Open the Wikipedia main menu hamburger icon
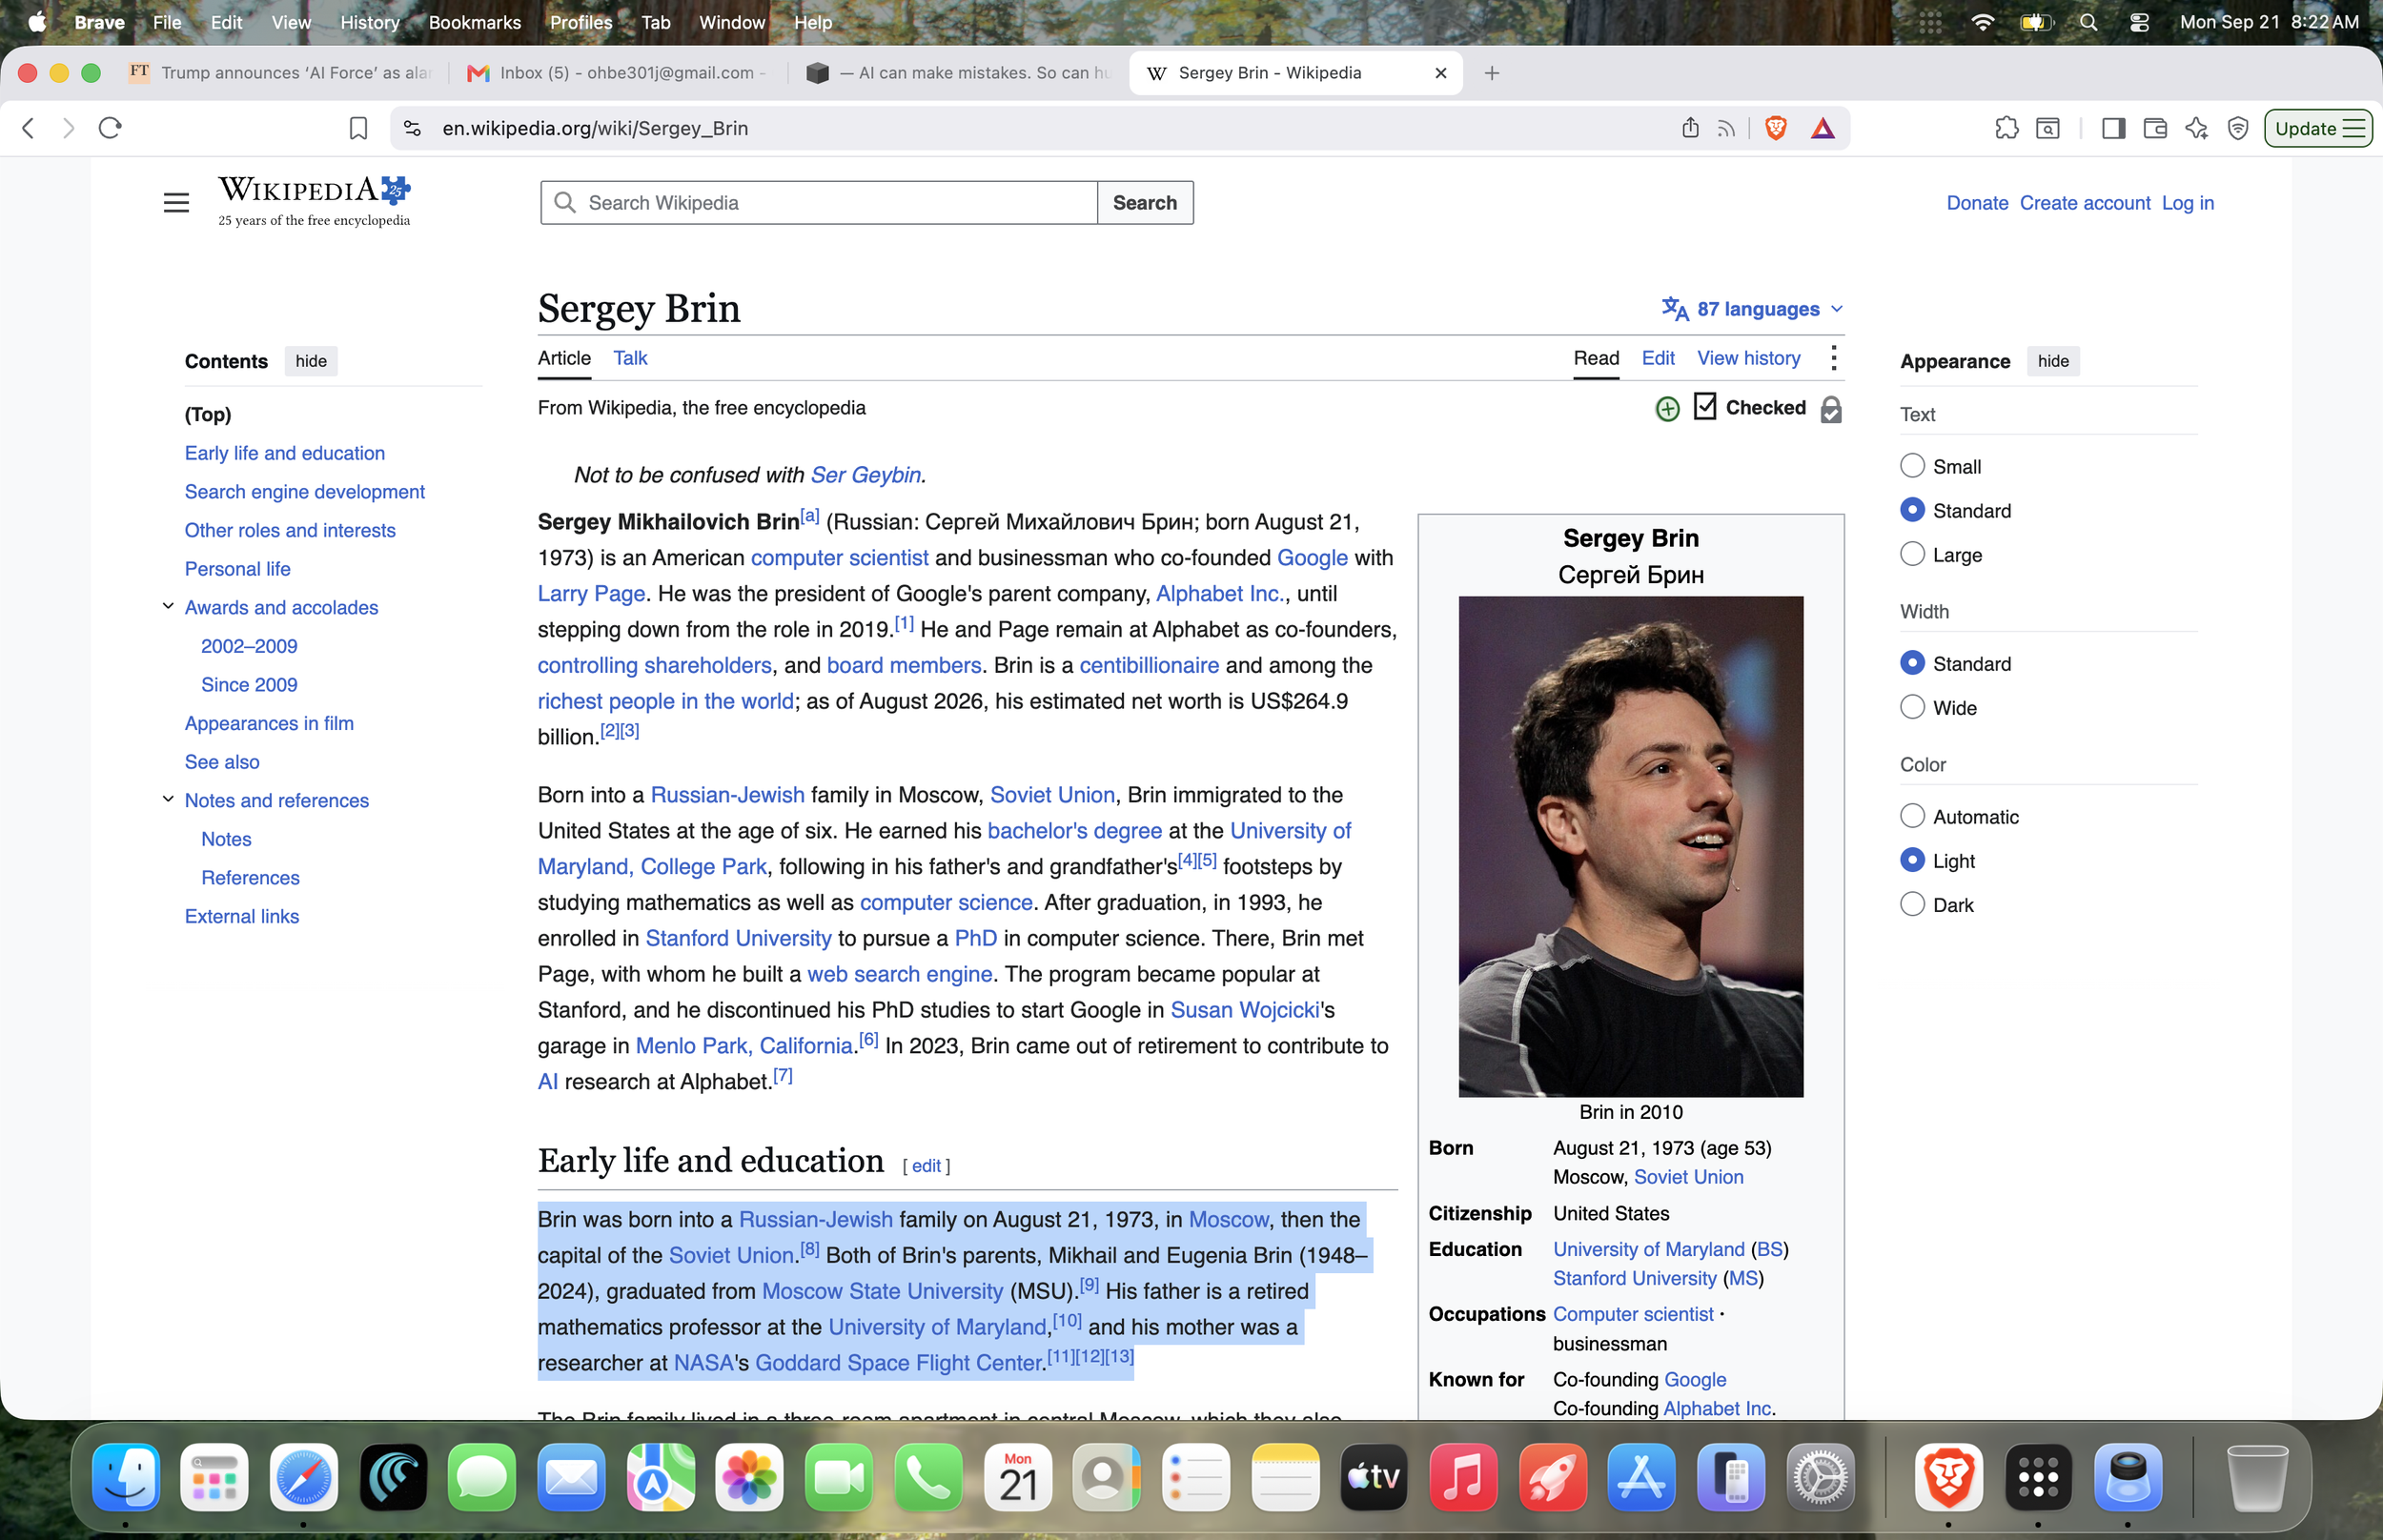Image resolution: width=2383 pixels, height=1540 pixels. [x=176, y=203]
